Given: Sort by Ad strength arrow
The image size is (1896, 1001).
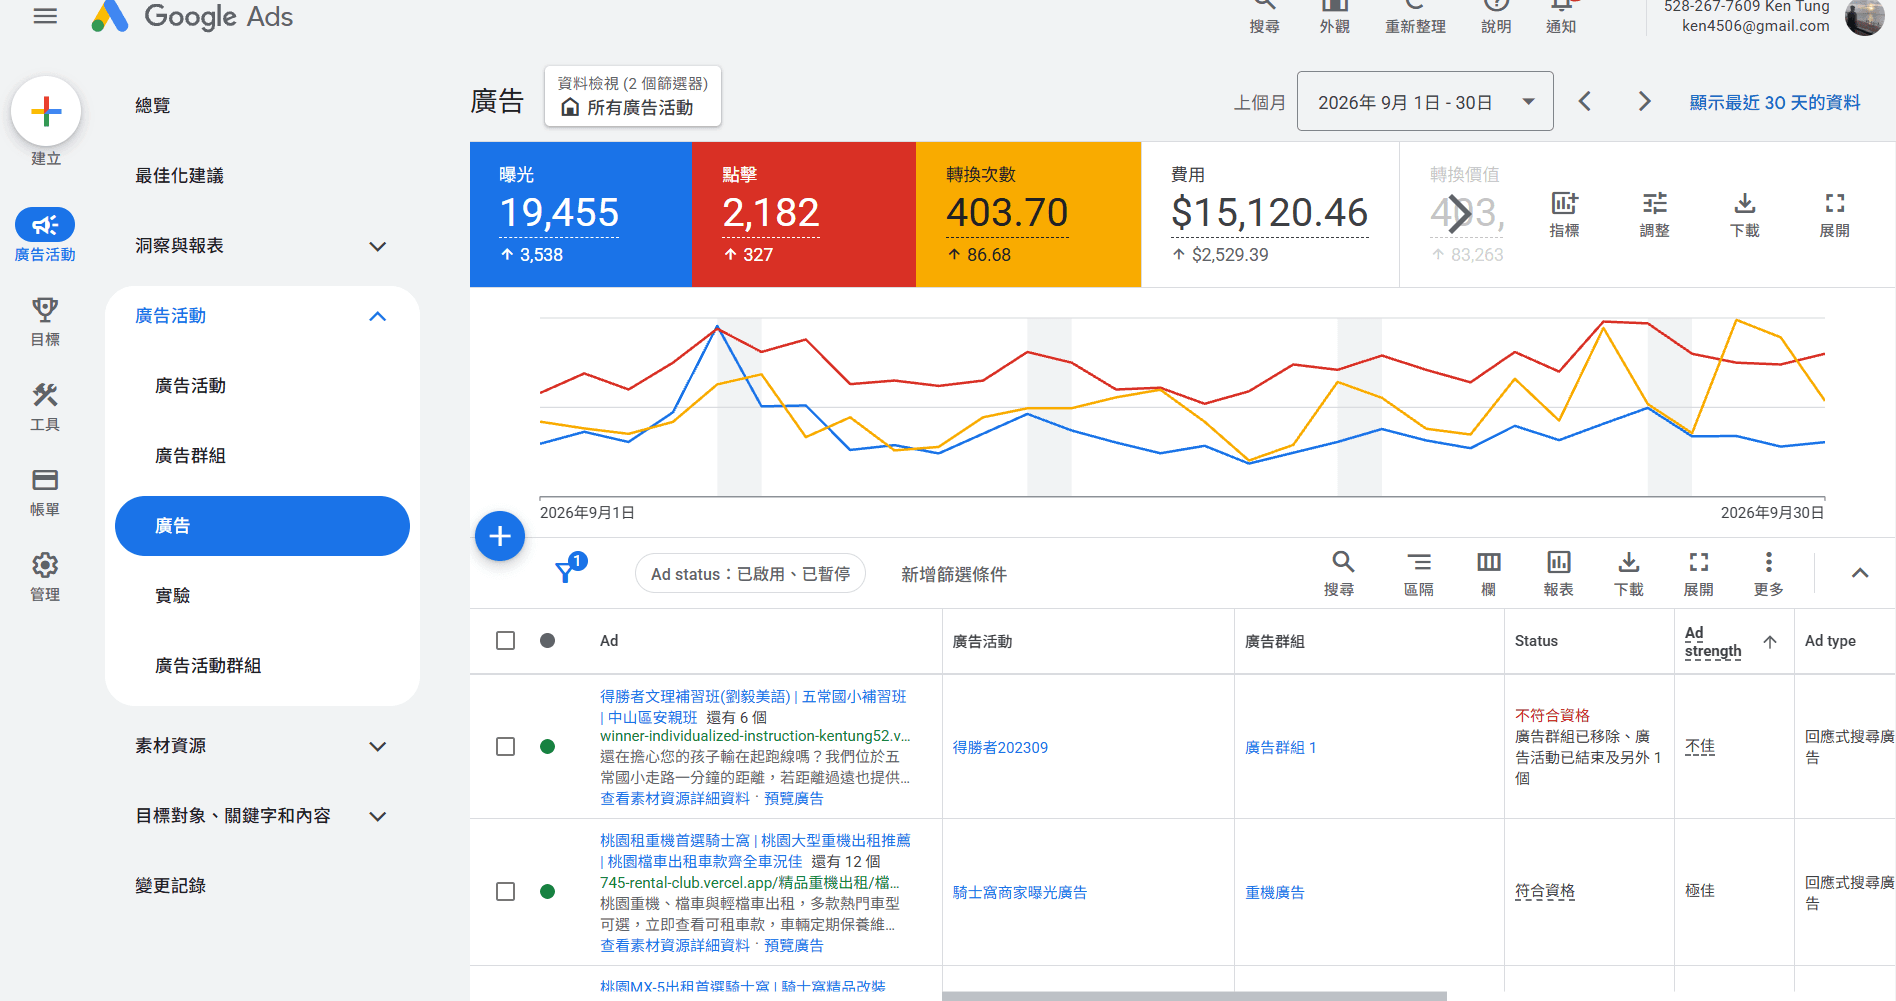Looking at the screenshot, I should click(1770, 641).
